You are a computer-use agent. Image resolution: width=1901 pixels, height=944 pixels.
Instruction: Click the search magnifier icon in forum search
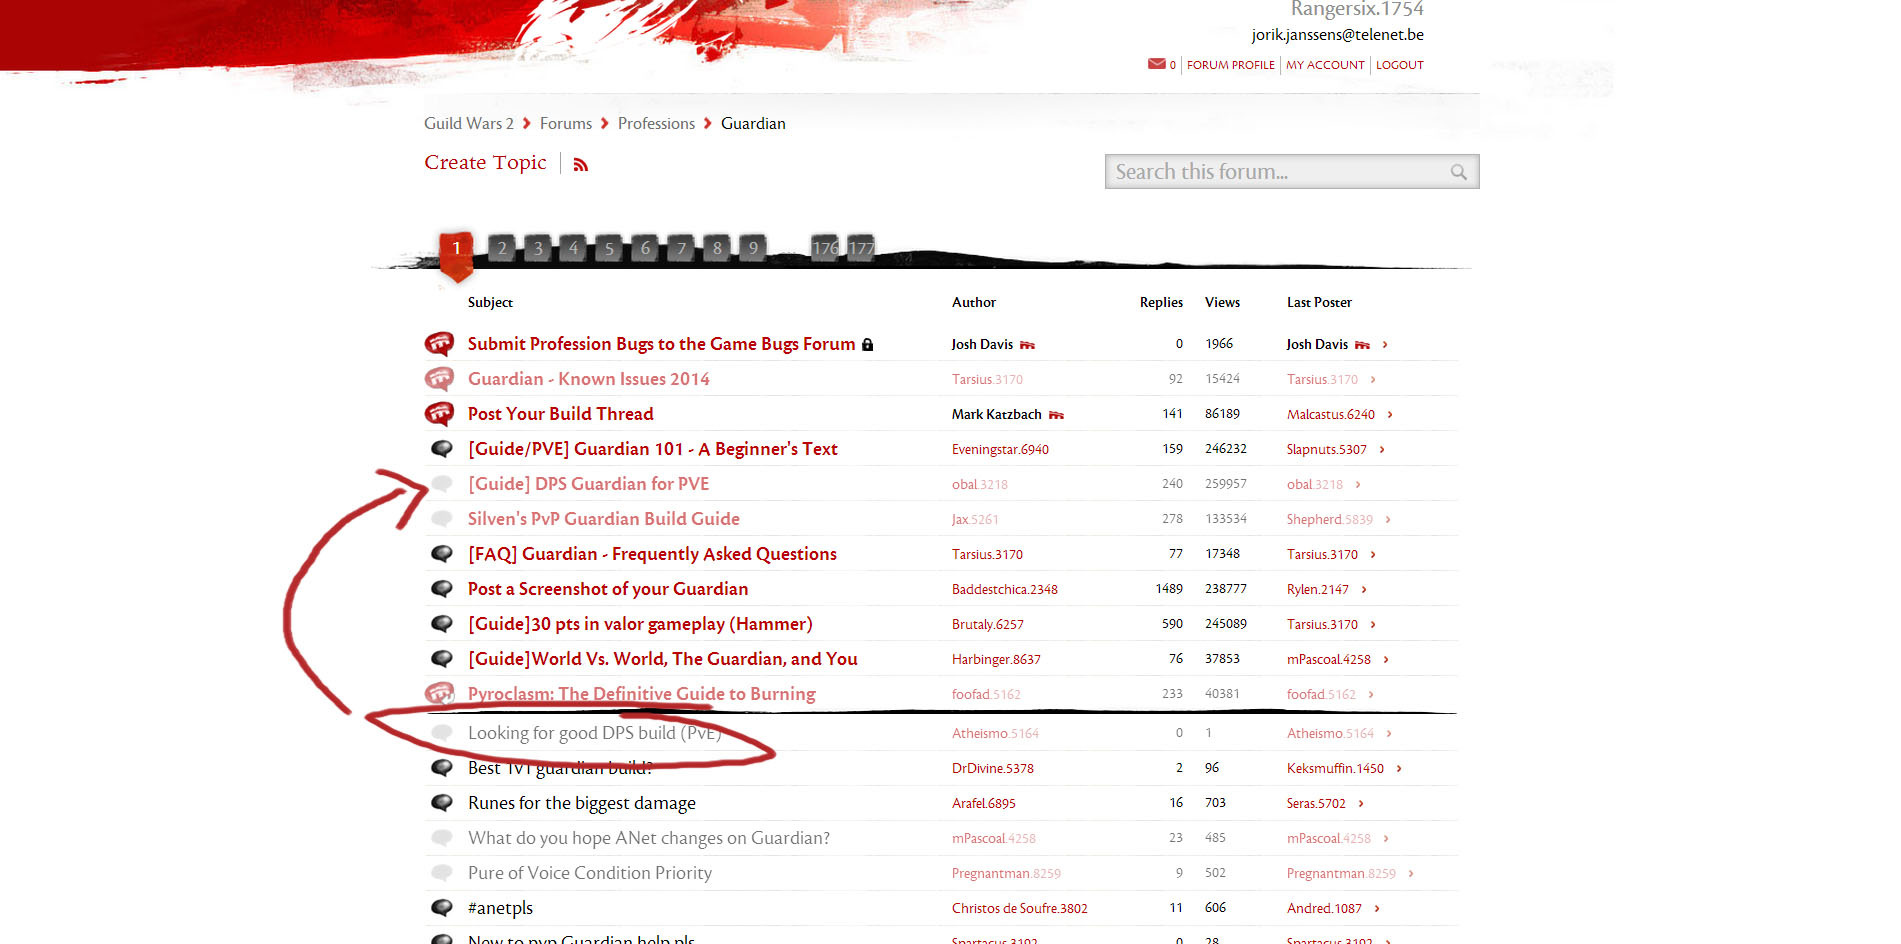(x=1459, y=172)
